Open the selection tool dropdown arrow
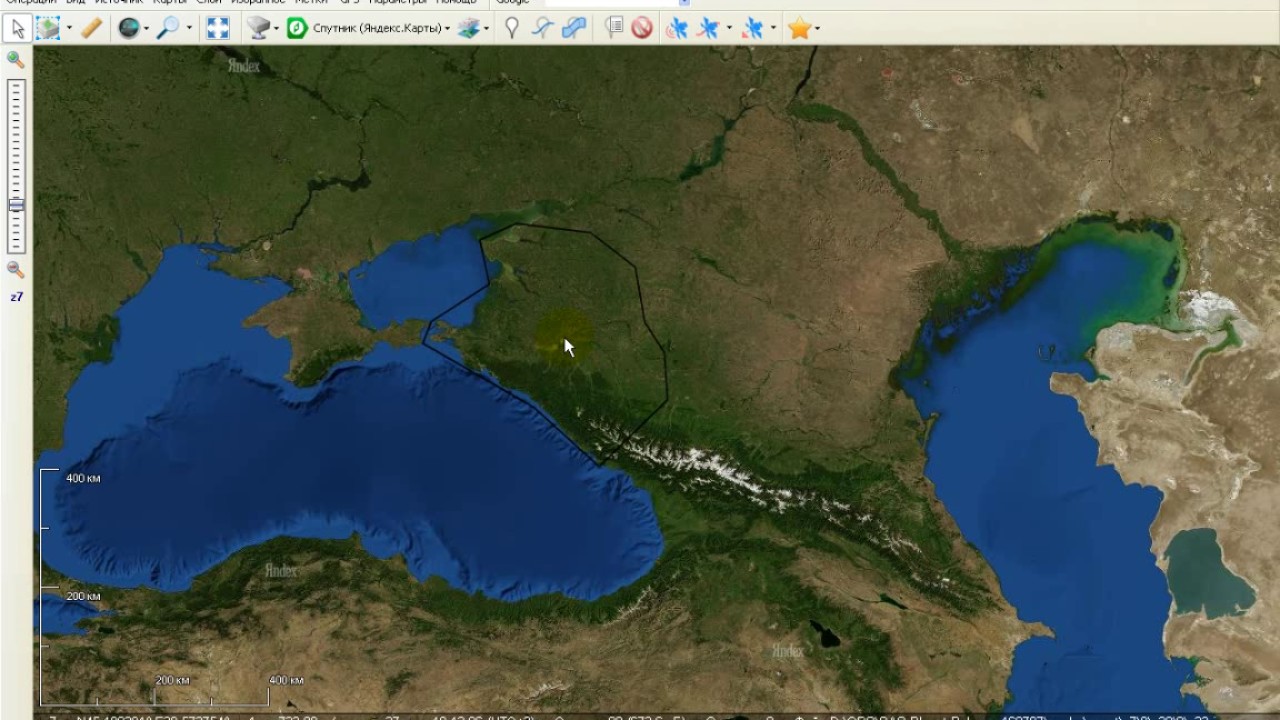Viewport: 1280px width, 720px height. click(x=69, y=28)
